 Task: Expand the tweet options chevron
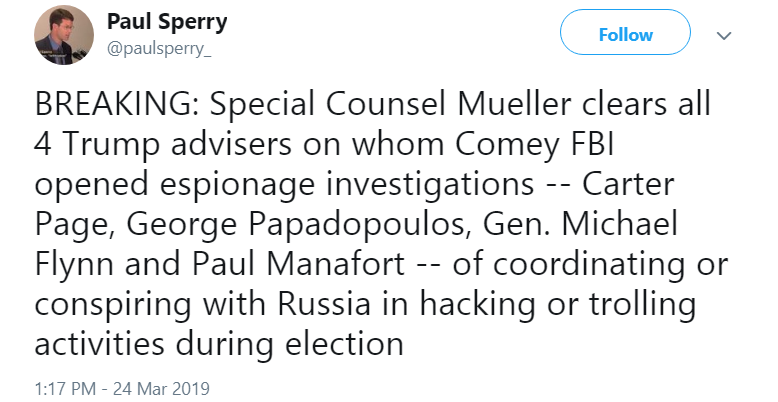(725, 35)
